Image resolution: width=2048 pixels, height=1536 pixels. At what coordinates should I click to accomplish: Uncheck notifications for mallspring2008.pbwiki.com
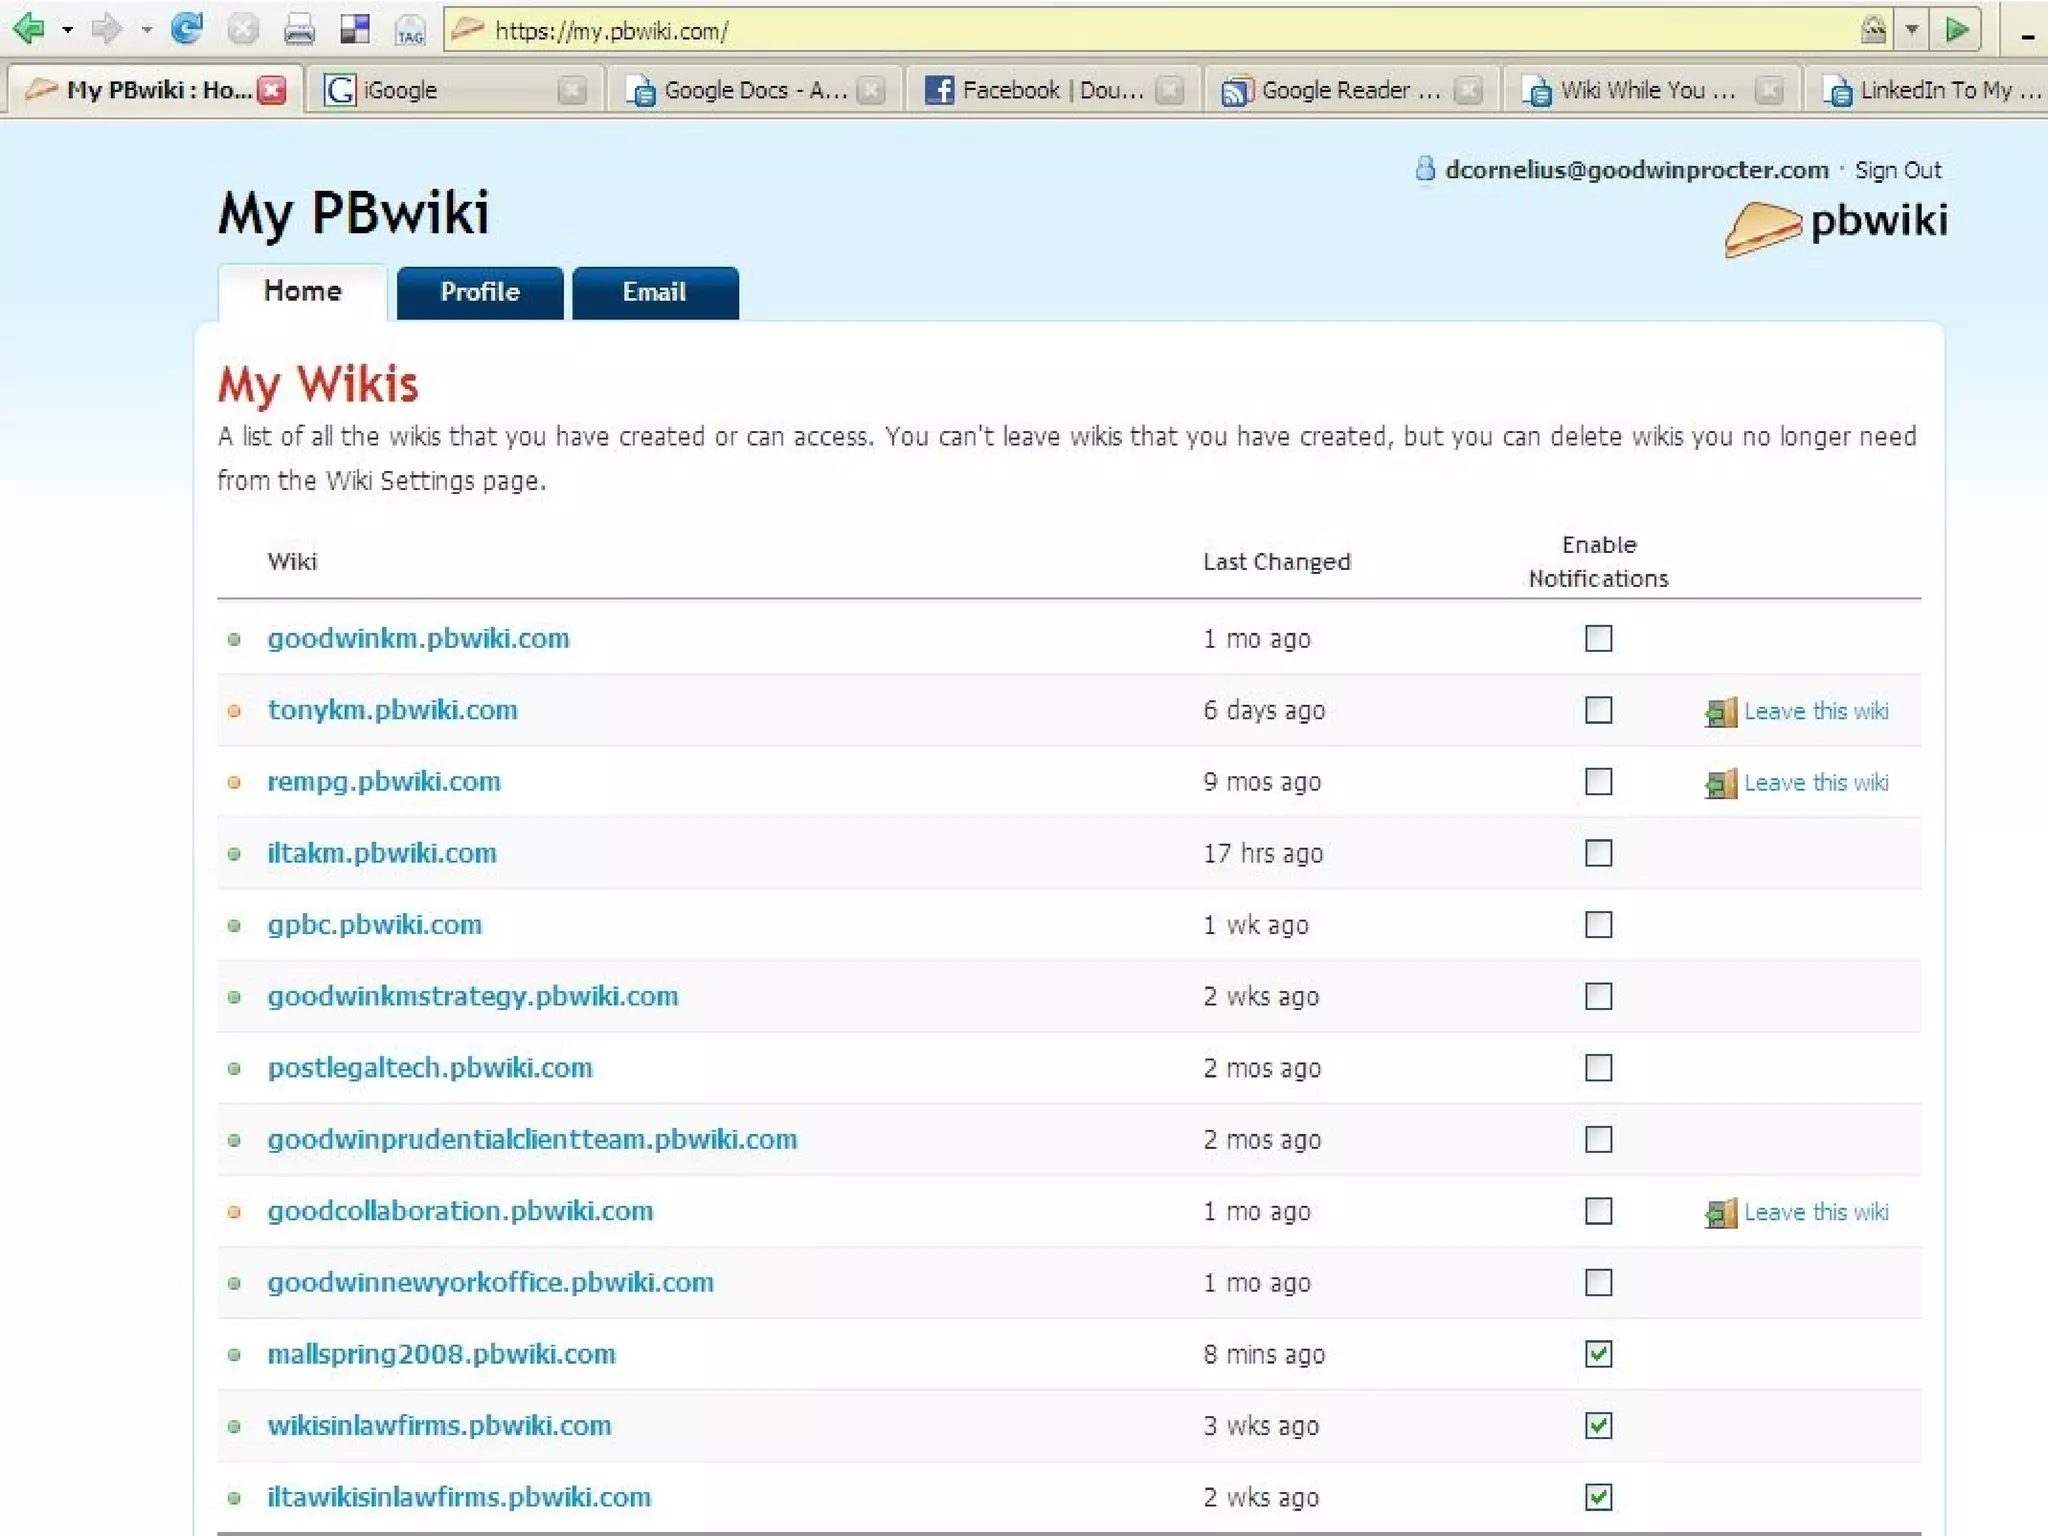click(1598, 1354)
